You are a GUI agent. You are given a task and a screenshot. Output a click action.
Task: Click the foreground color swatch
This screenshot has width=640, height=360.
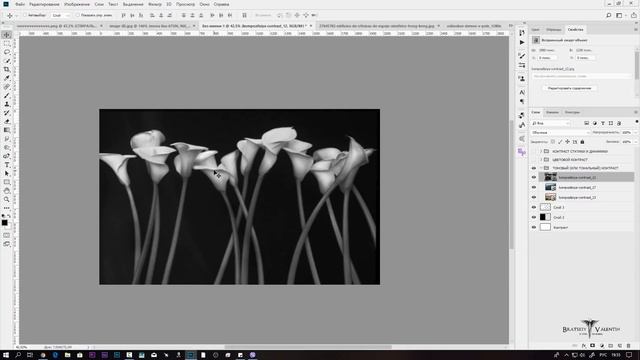pos(4,223)
